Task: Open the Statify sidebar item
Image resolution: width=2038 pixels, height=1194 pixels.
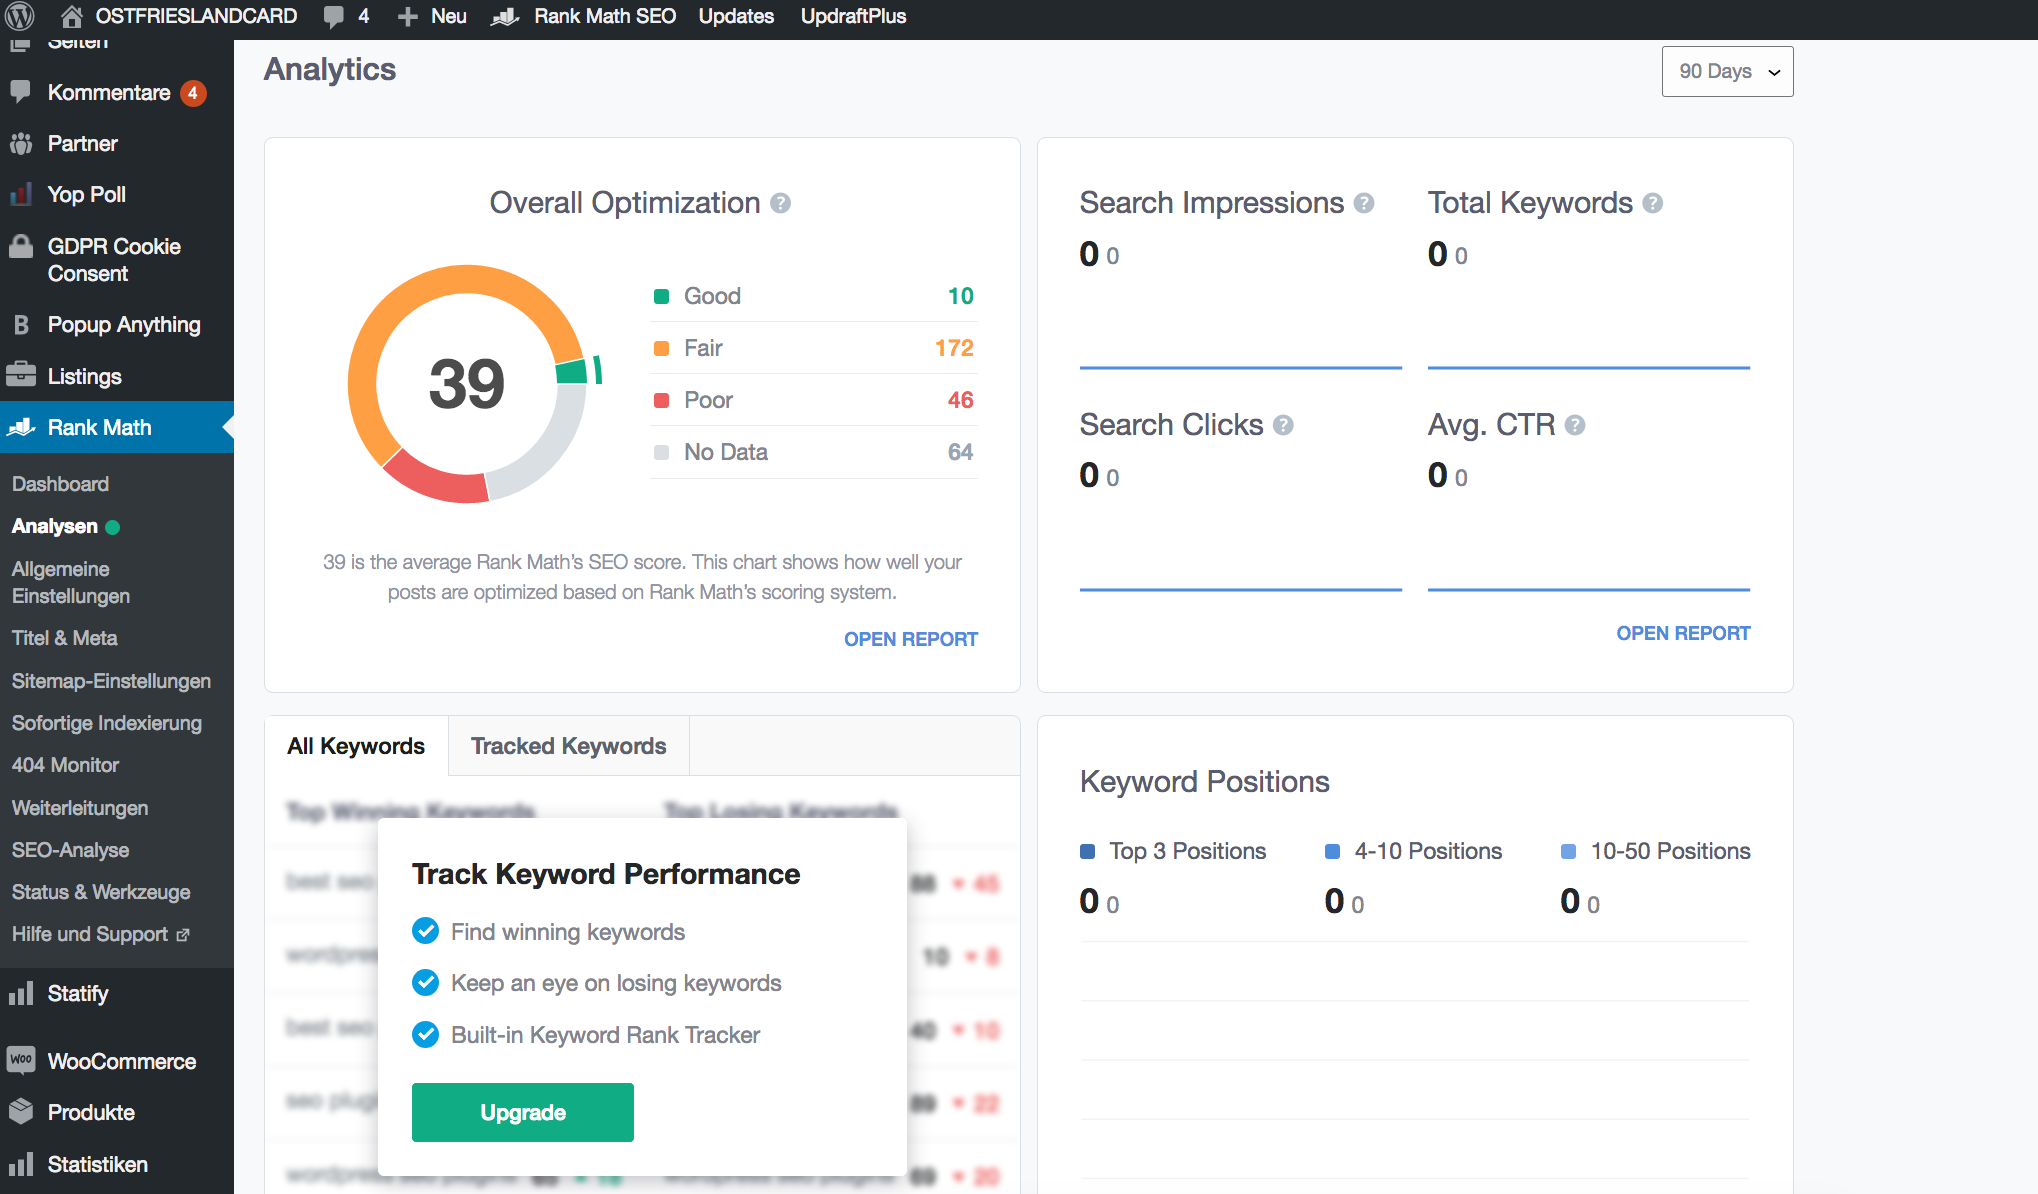Action: coord(77,993)
